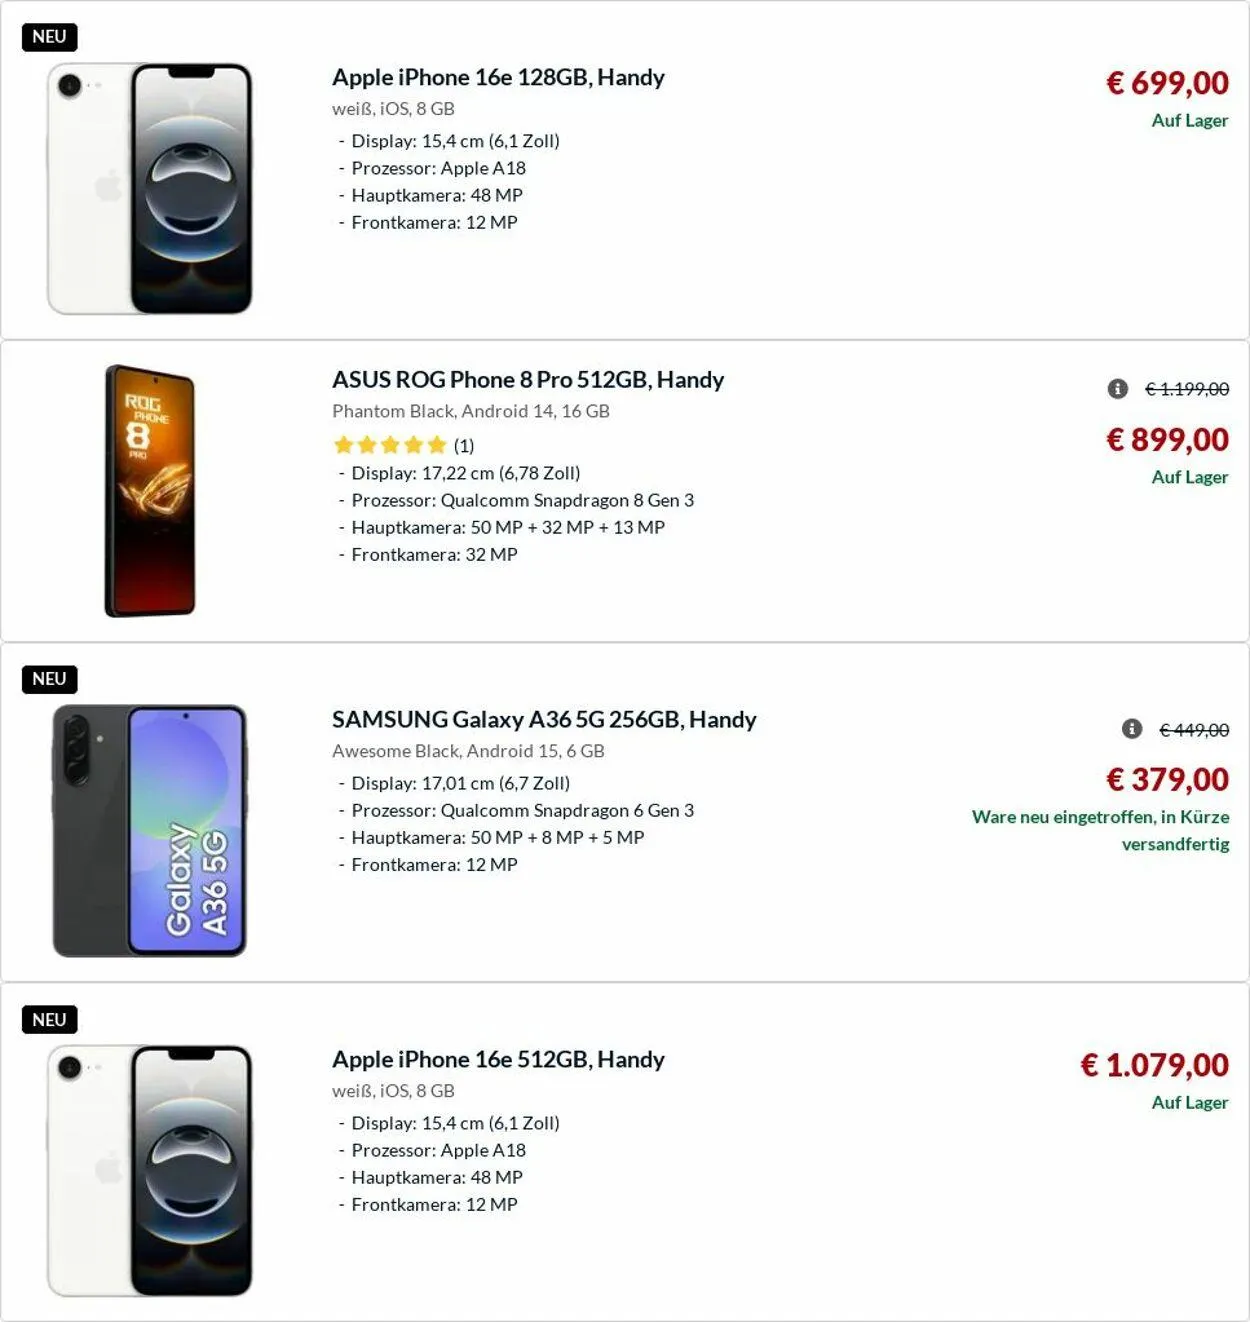Click Samsung Galaxy A36 5G product image
Viewport: 1250px width, 1322px height.
[150, 831]
